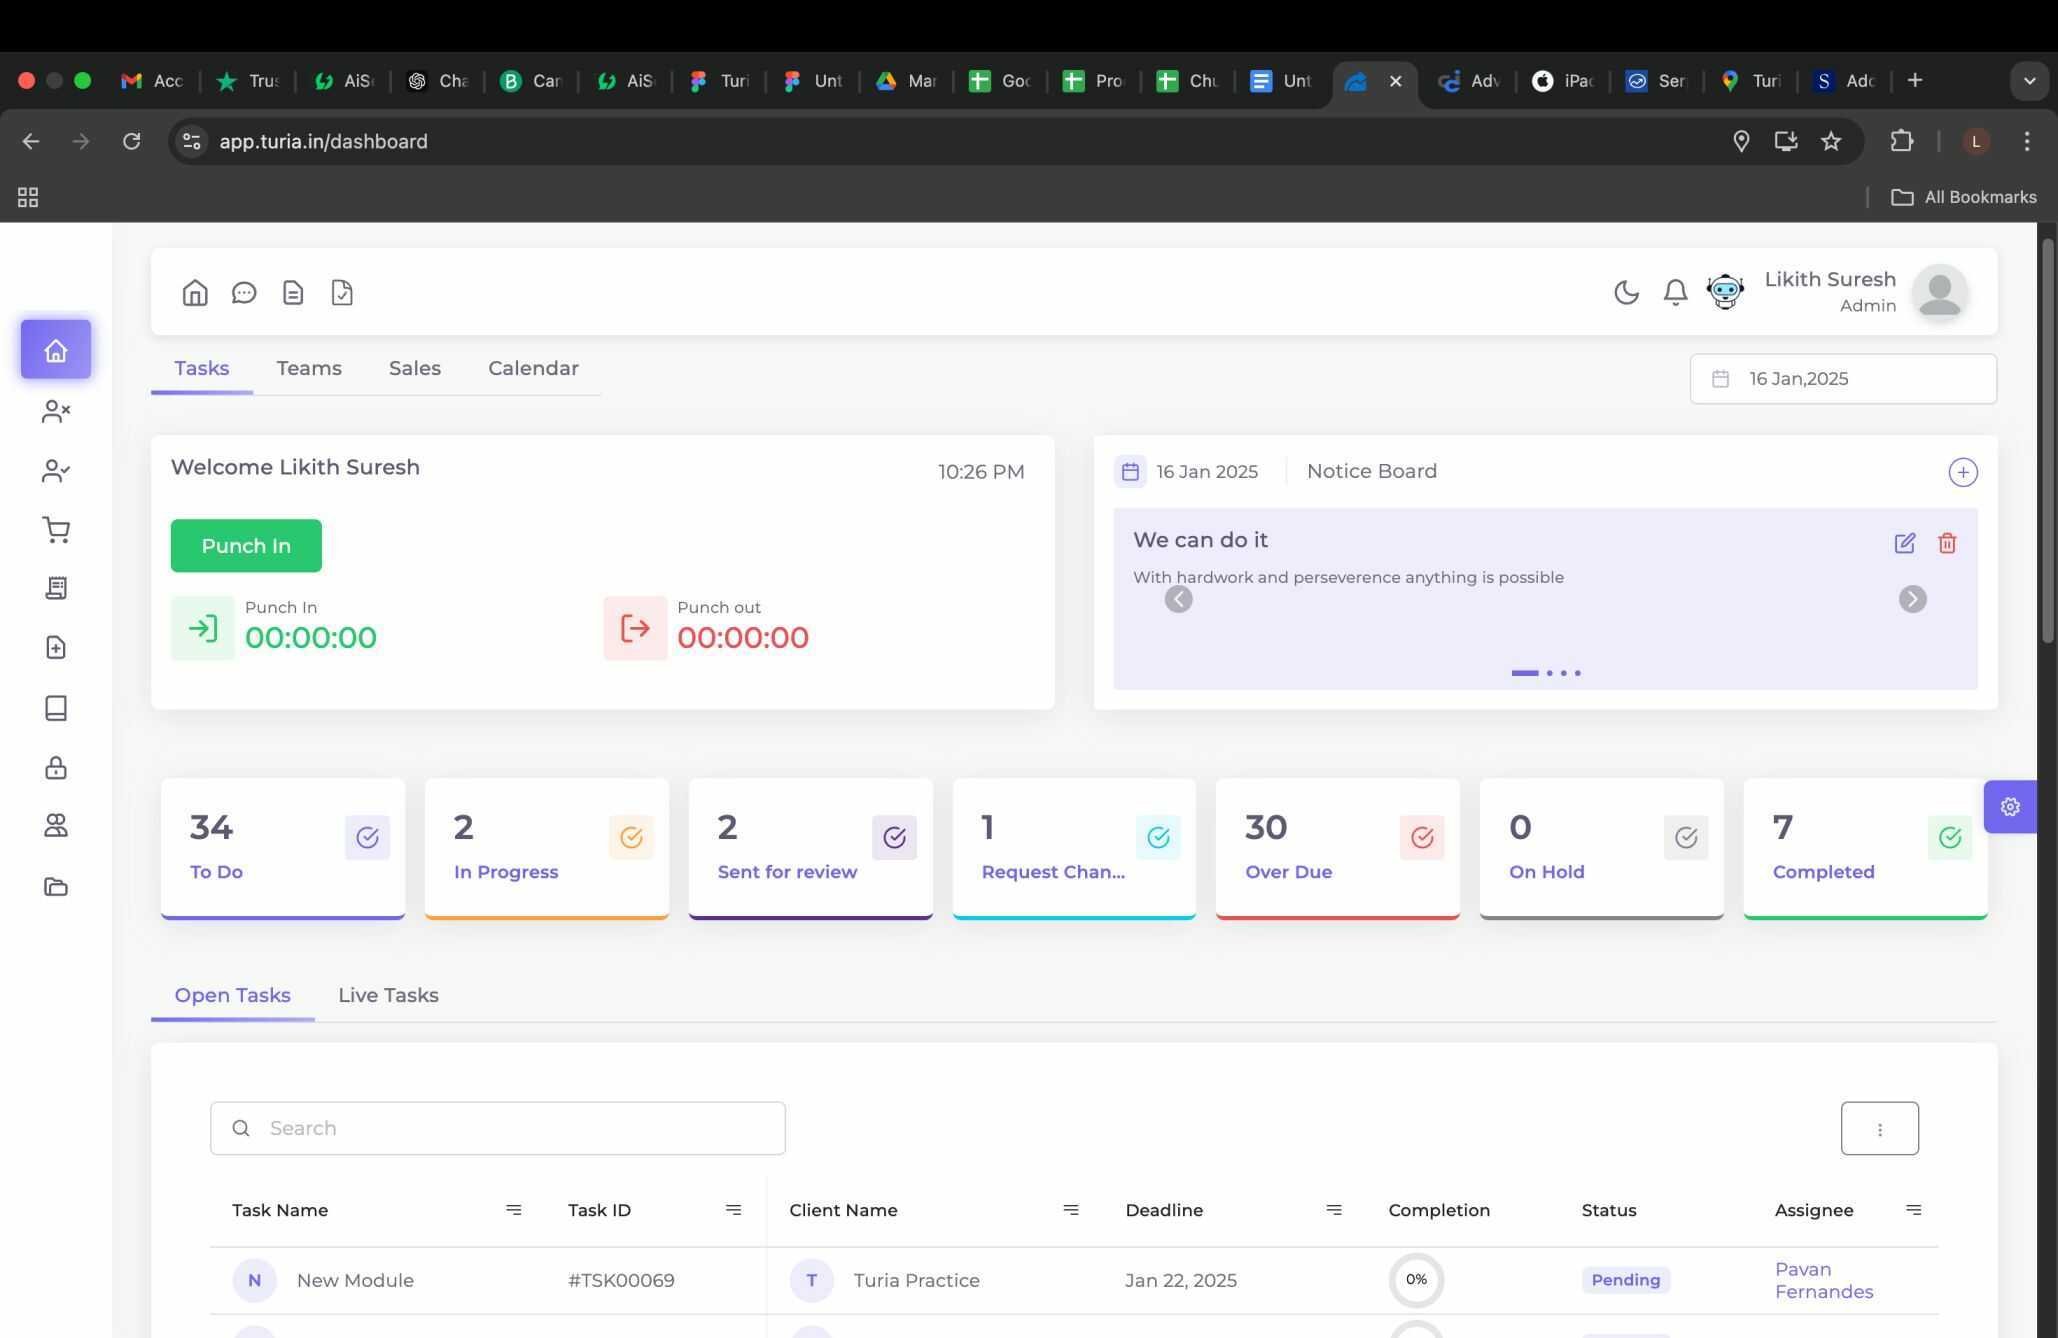Click the lock icon in the sidebar

click(56, 767)
